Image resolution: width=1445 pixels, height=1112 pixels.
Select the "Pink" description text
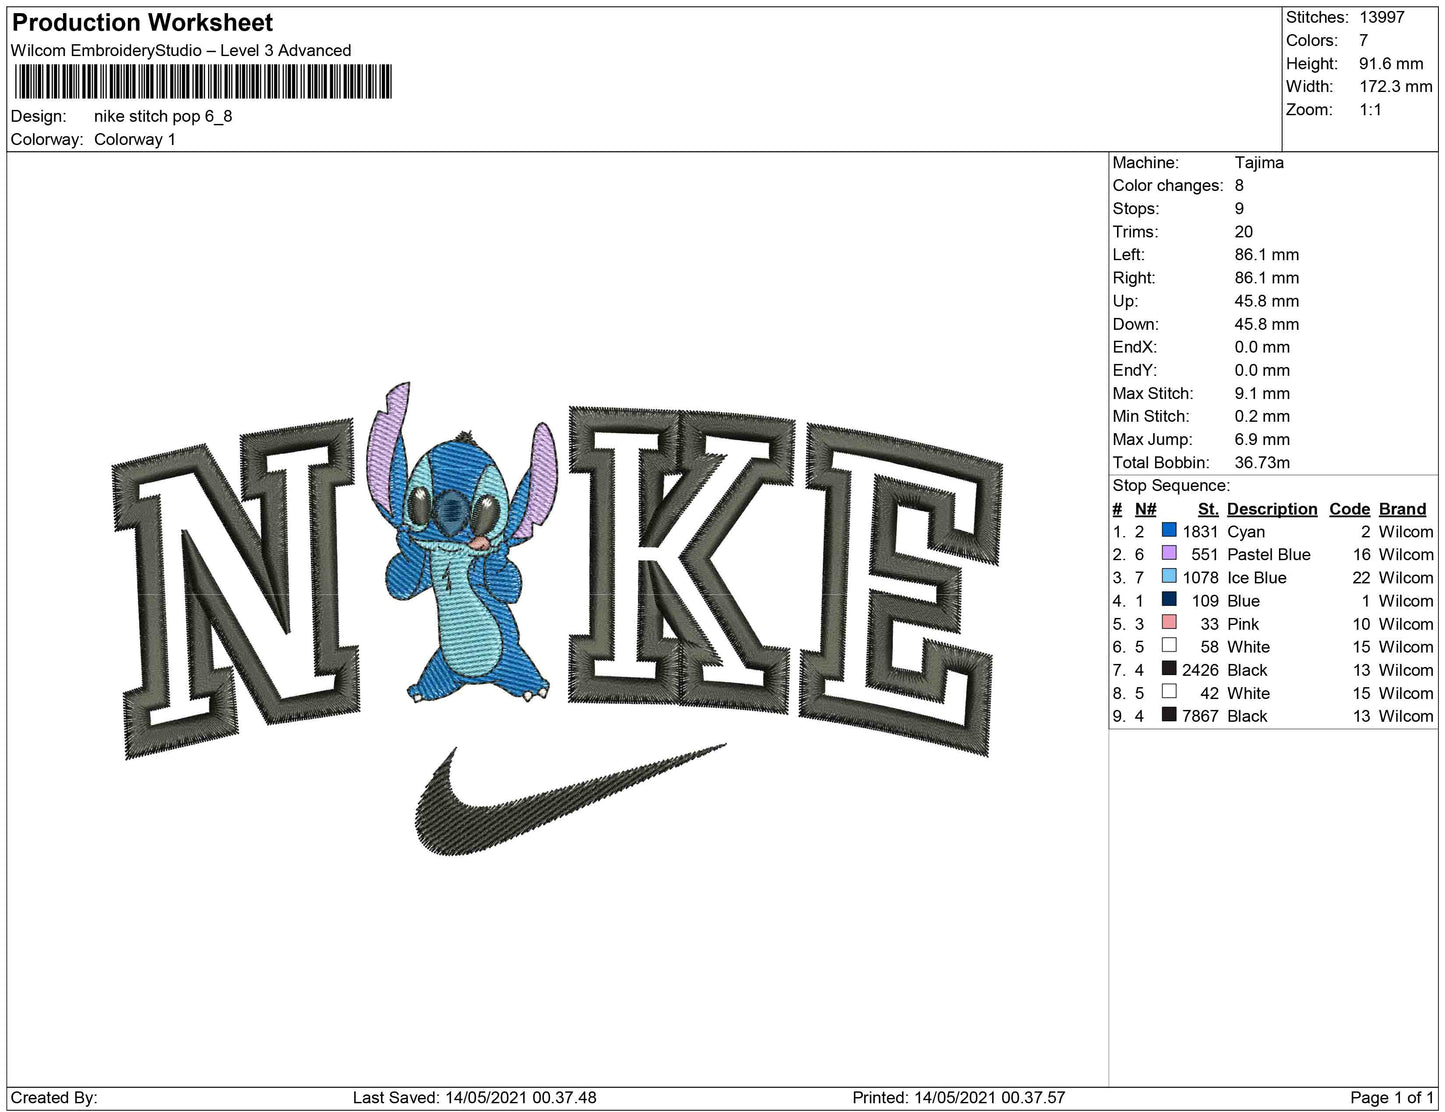click(1243, 624)
